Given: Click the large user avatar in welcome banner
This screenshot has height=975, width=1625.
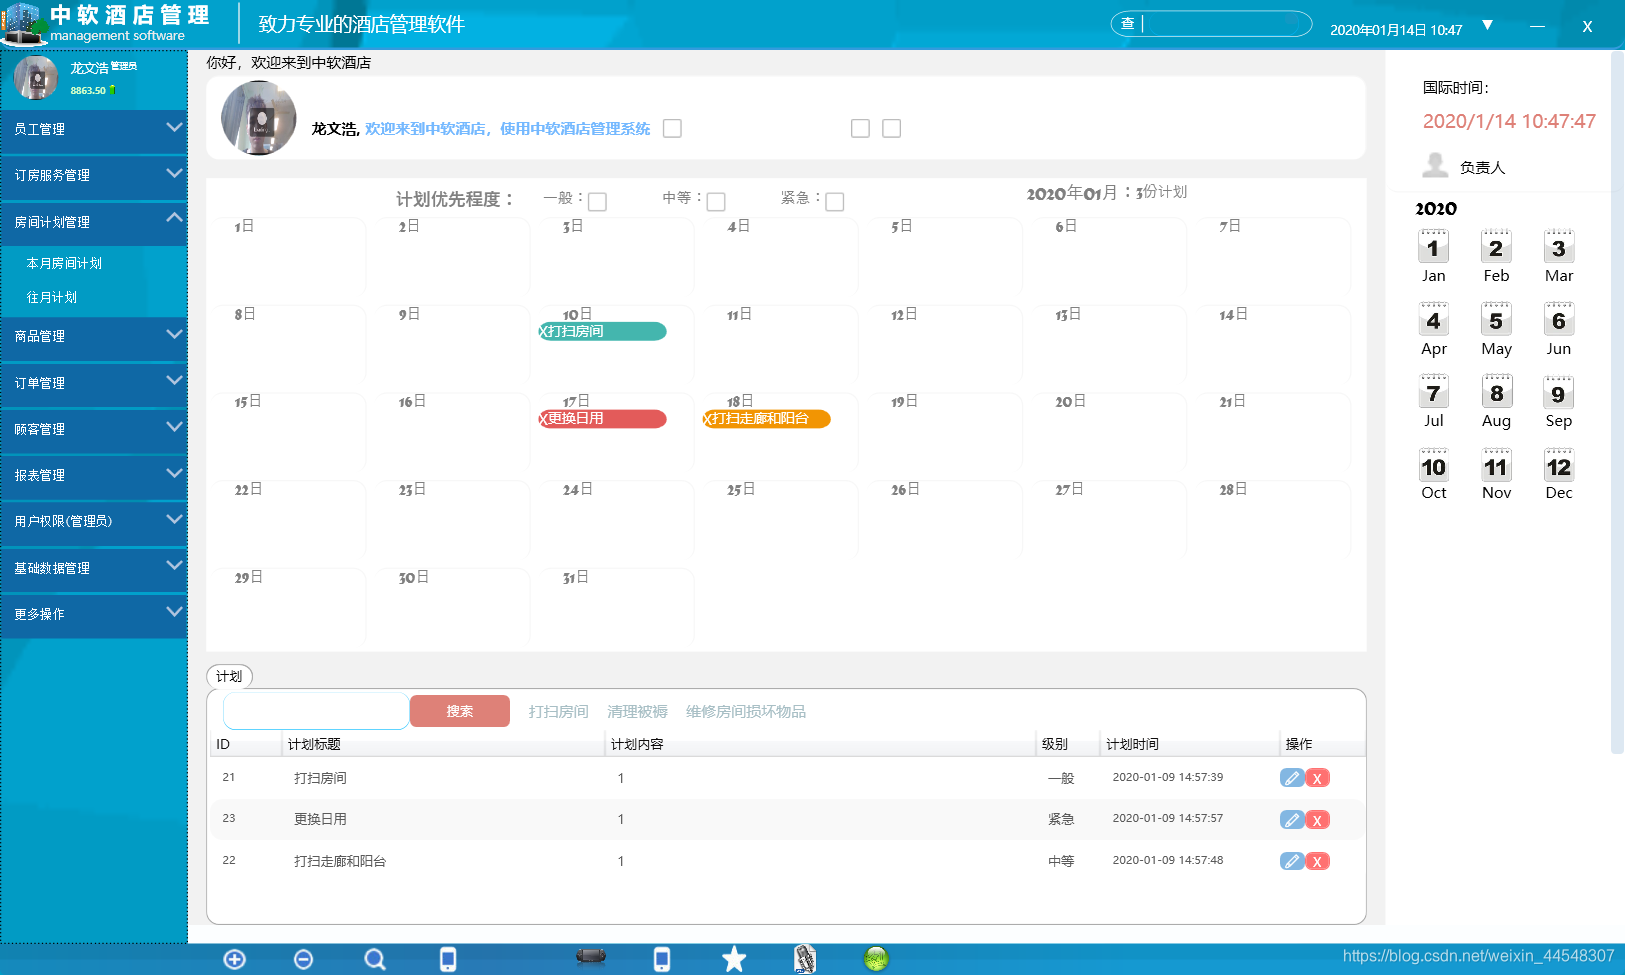Looking at the screenshot, I should [259, 118].
